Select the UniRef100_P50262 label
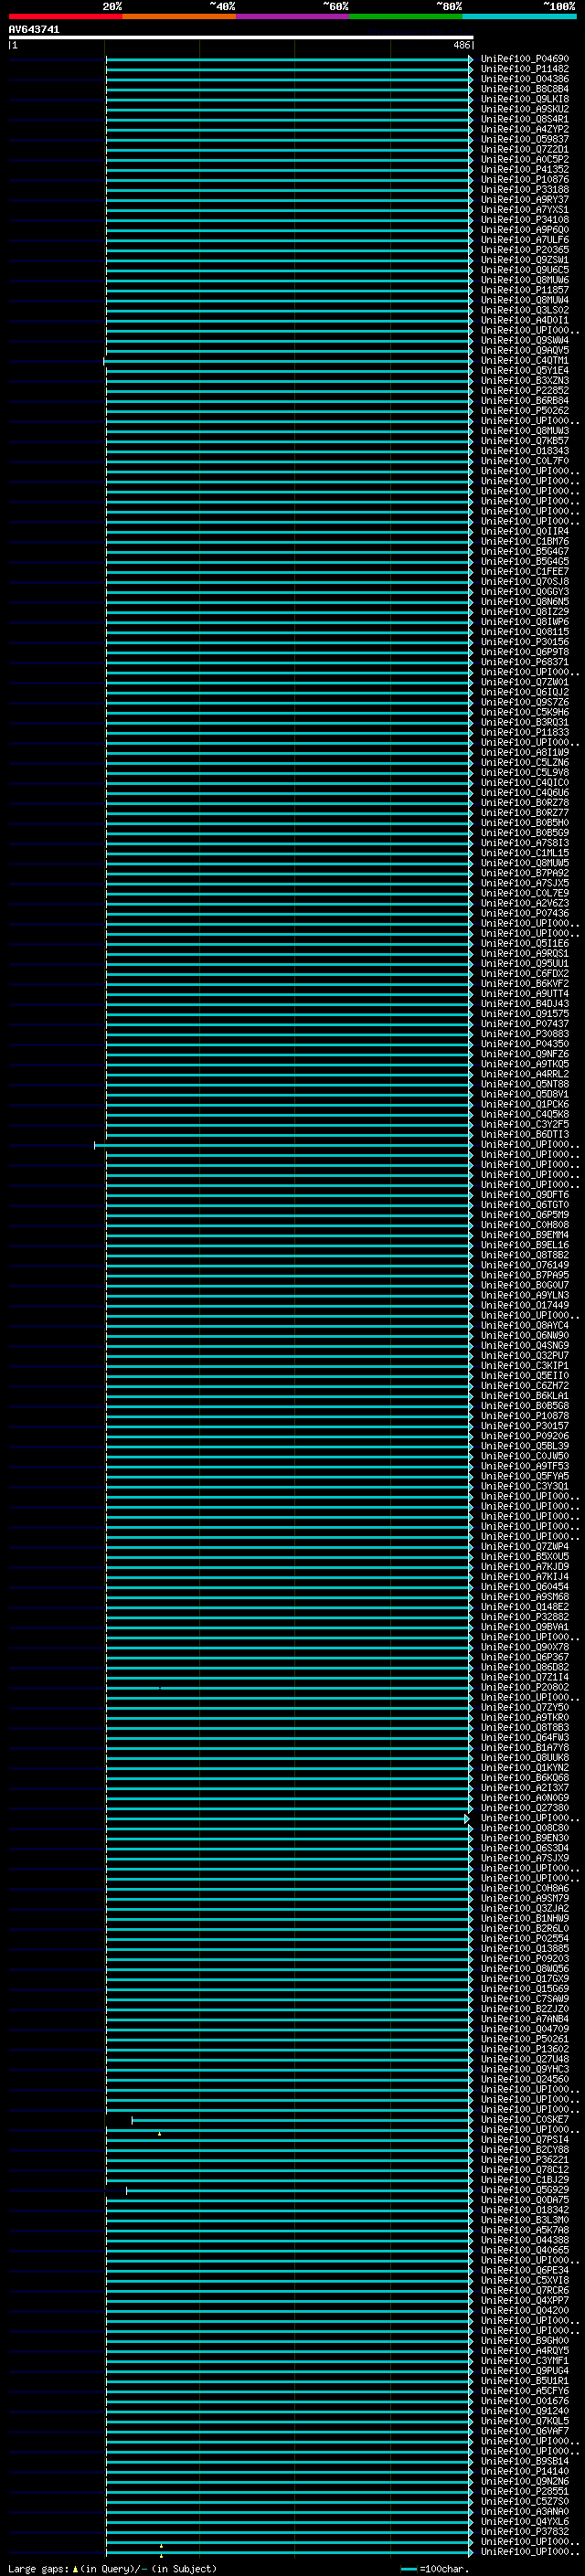The image size is (585, 2576). pos(525,411)
